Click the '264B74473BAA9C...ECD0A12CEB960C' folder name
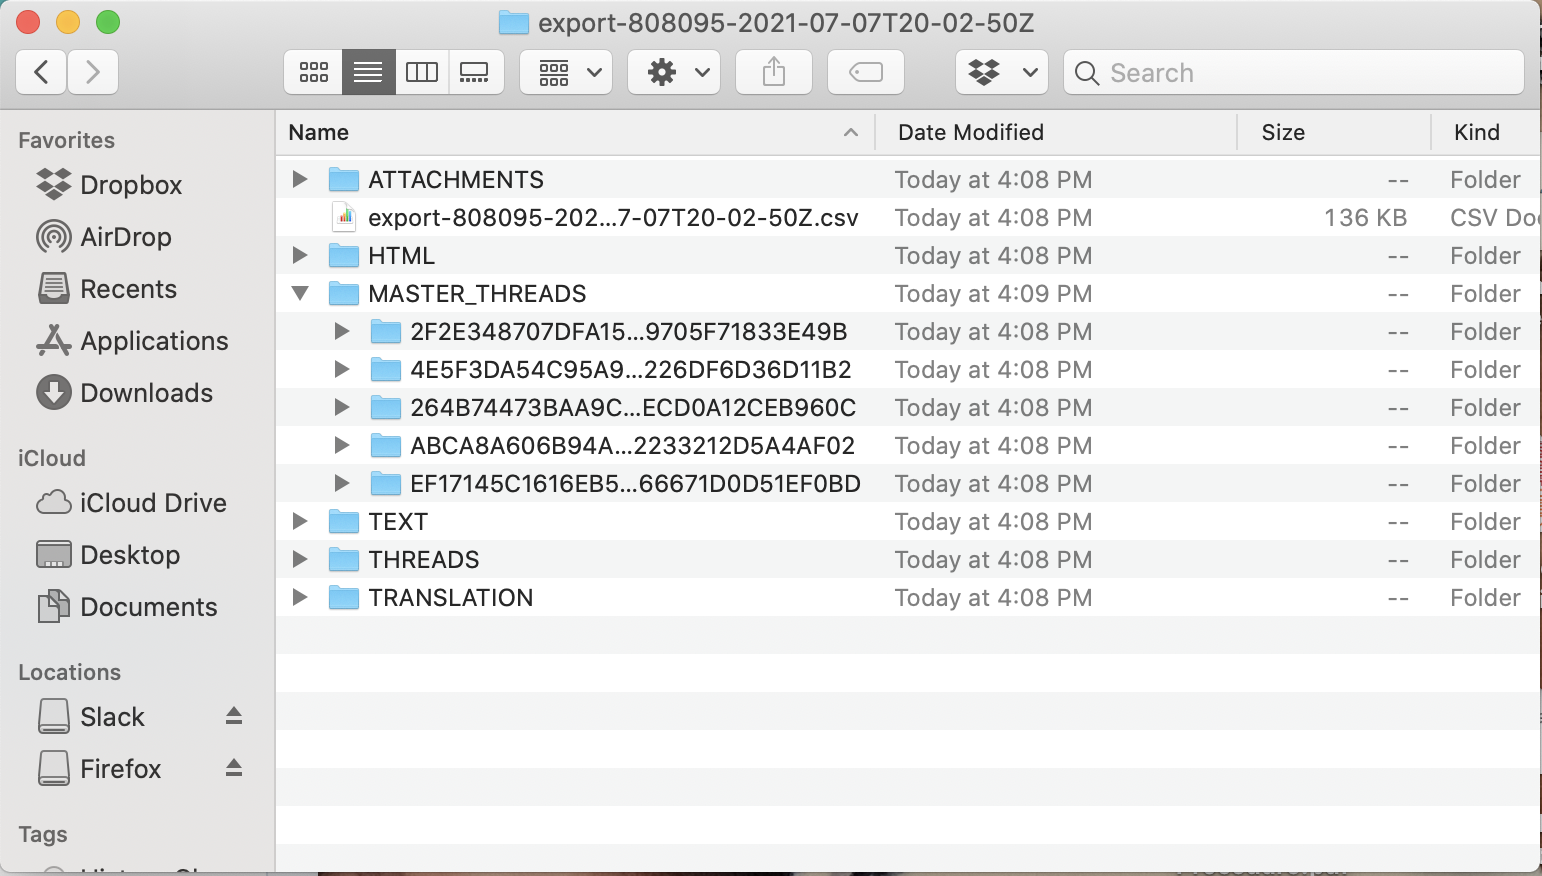Viewport: 1542px width, 876px height. [633, 408]
